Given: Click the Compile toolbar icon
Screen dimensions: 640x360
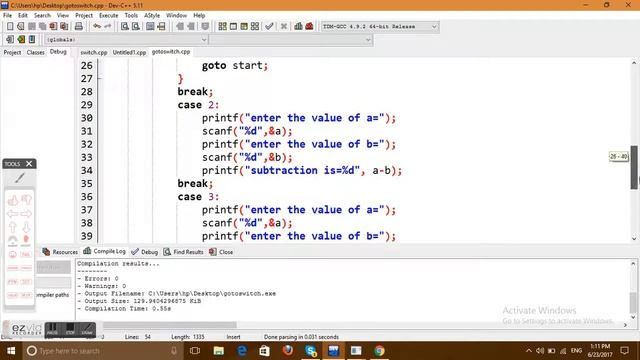Looking at the screenshot, I should (x=222, y=26).
